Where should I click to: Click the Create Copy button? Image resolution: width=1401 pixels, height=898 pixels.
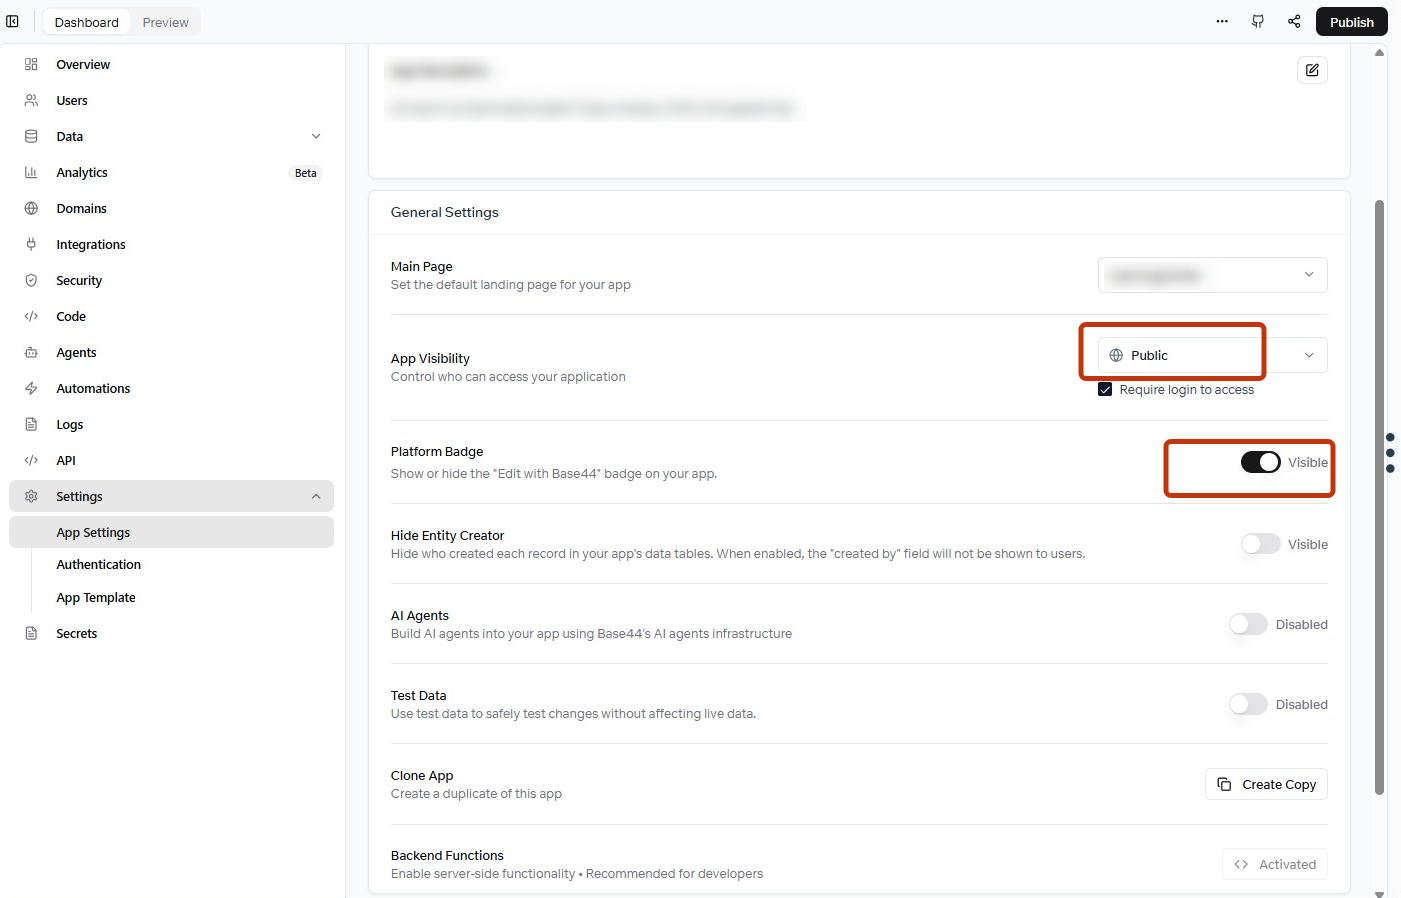point(1266,785)
